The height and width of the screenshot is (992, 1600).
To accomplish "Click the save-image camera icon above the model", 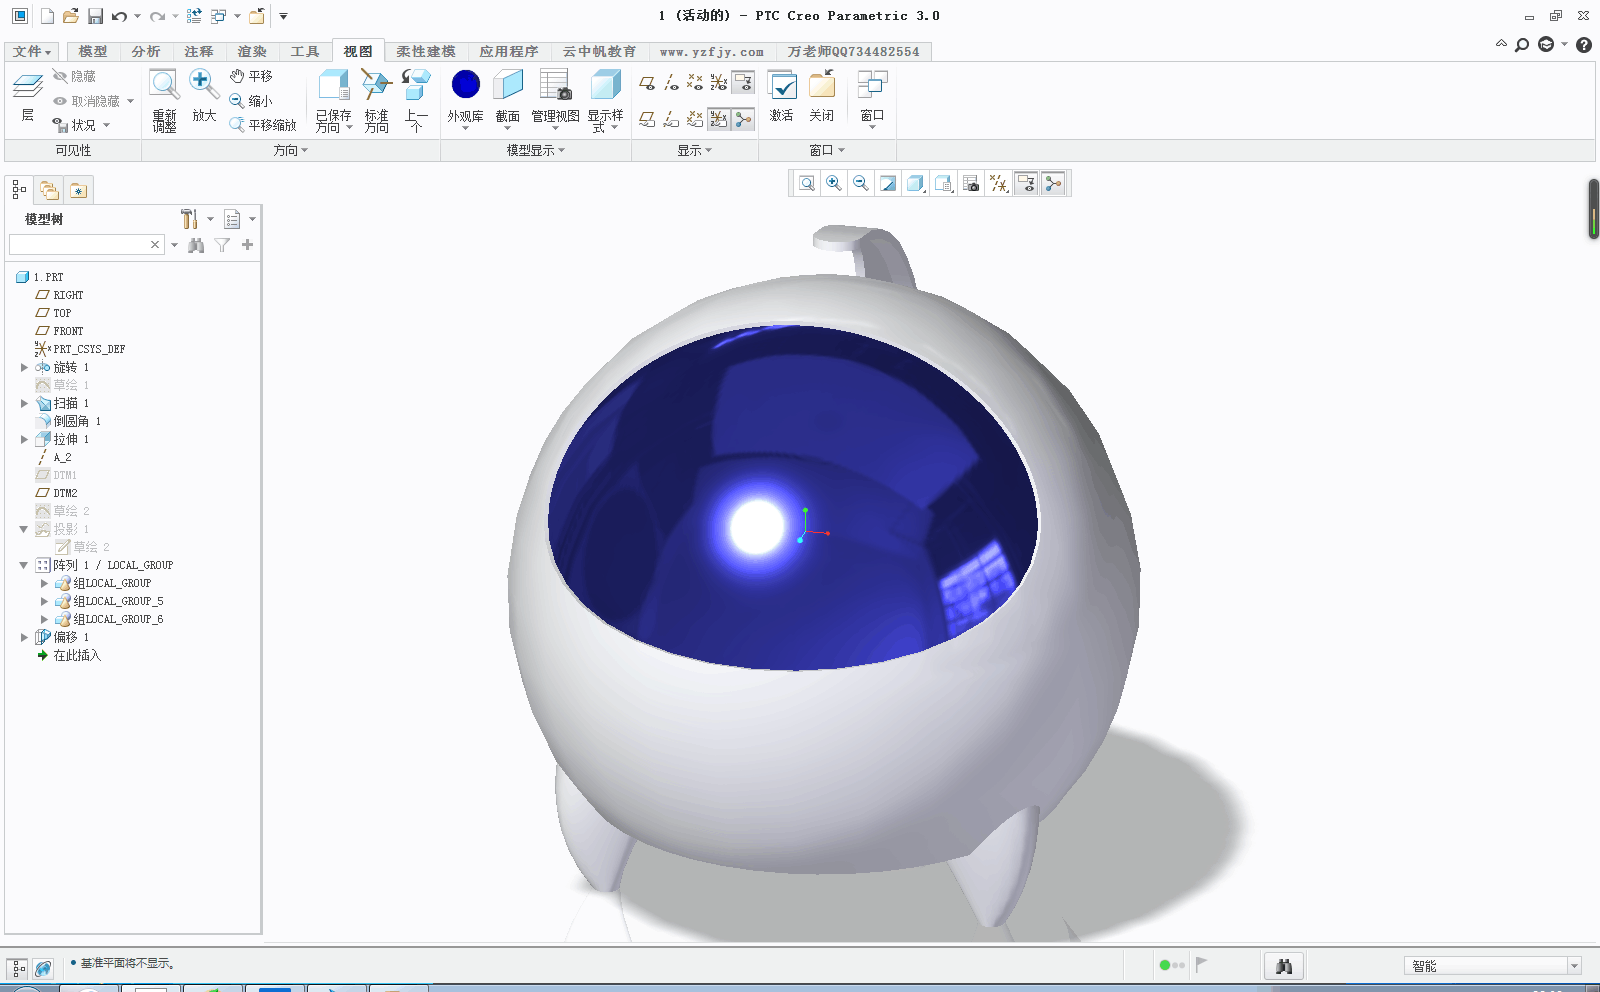I will [970, 183].
